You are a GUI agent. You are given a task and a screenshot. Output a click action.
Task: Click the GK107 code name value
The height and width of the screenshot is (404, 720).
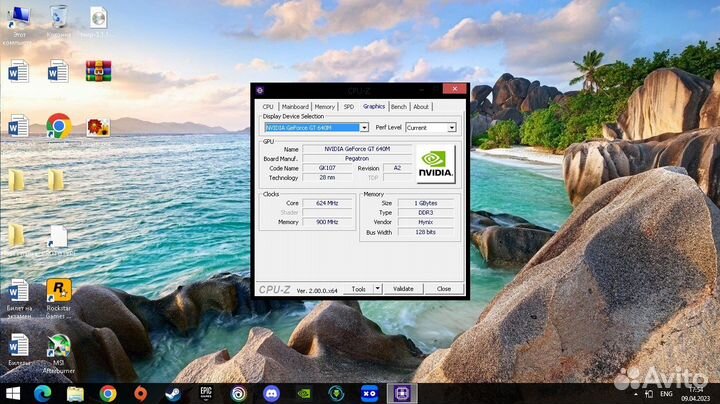(x=327, y=168)
